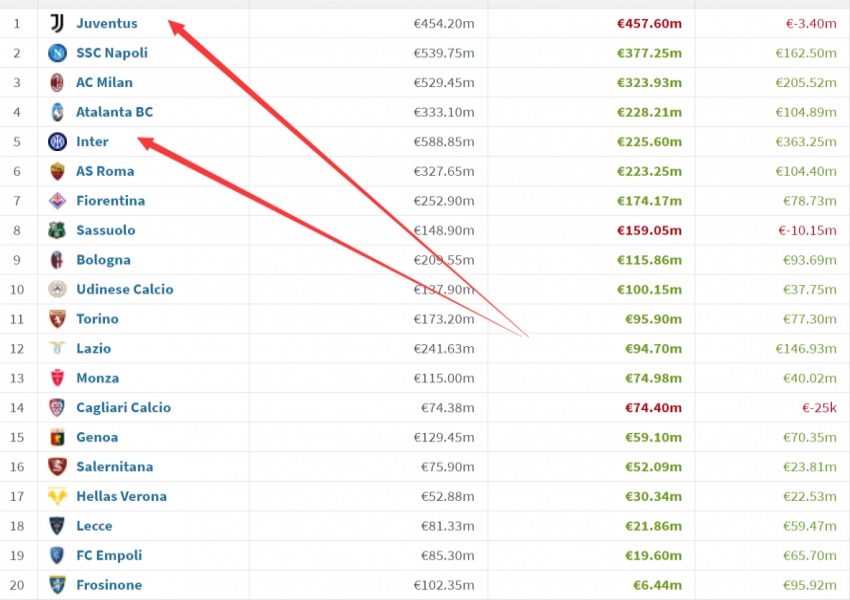Click the Lazio eagle badge
Screen dimensions: 850x600
coord(55,348)
